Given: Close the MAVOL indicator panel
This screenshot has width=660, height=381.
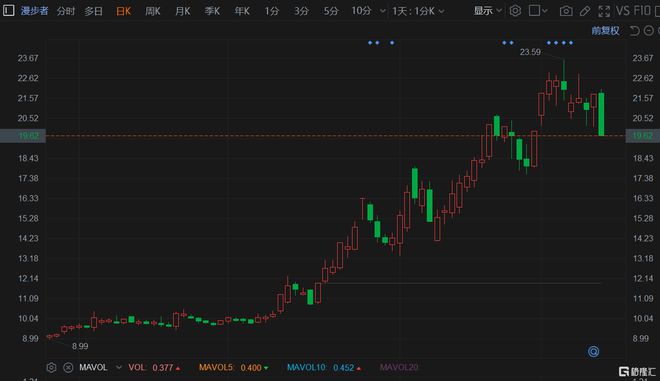Looking at the screenshot, I should tap(68, 368).
